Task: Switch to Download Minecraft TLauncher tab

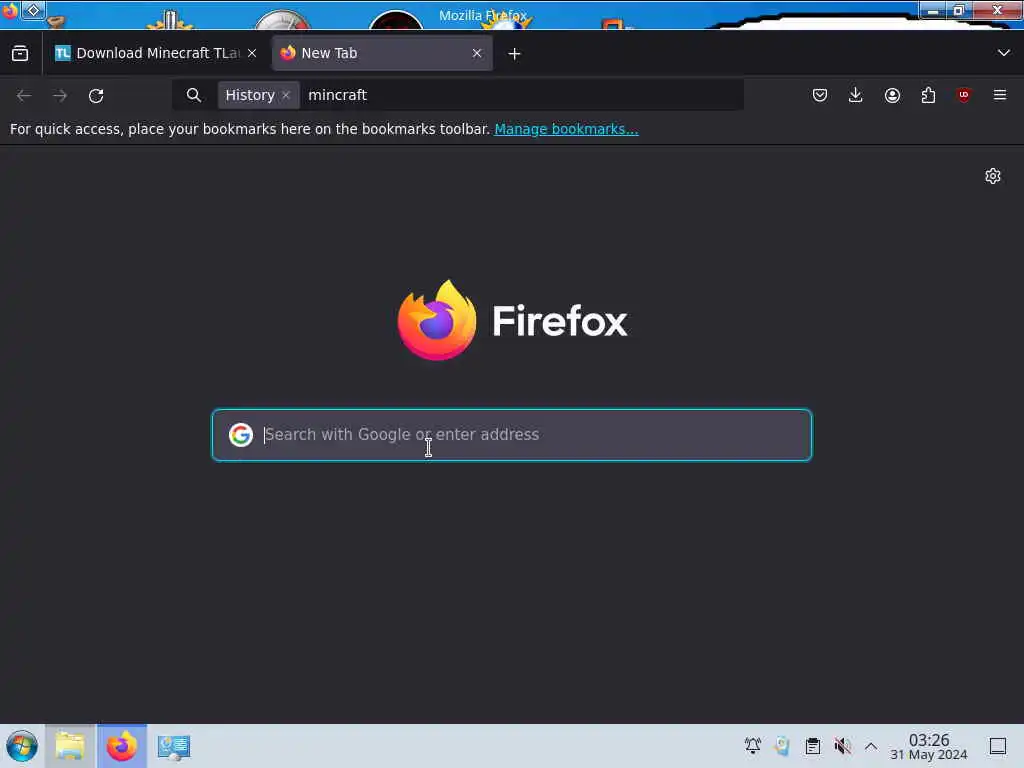Action: coord(155,54)
